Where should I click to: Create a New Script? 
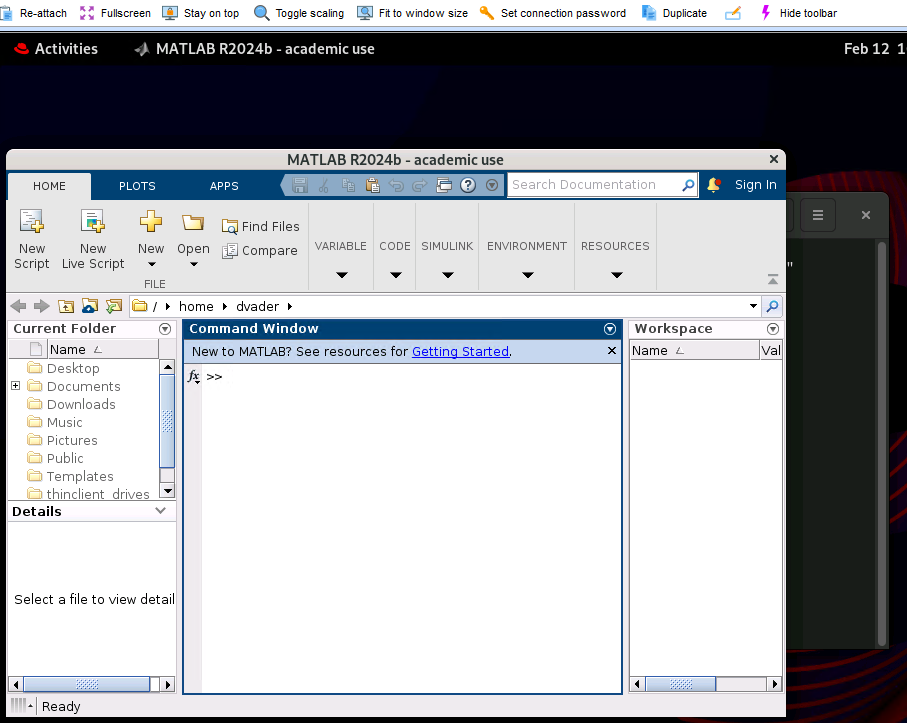(x=32, y=239)
